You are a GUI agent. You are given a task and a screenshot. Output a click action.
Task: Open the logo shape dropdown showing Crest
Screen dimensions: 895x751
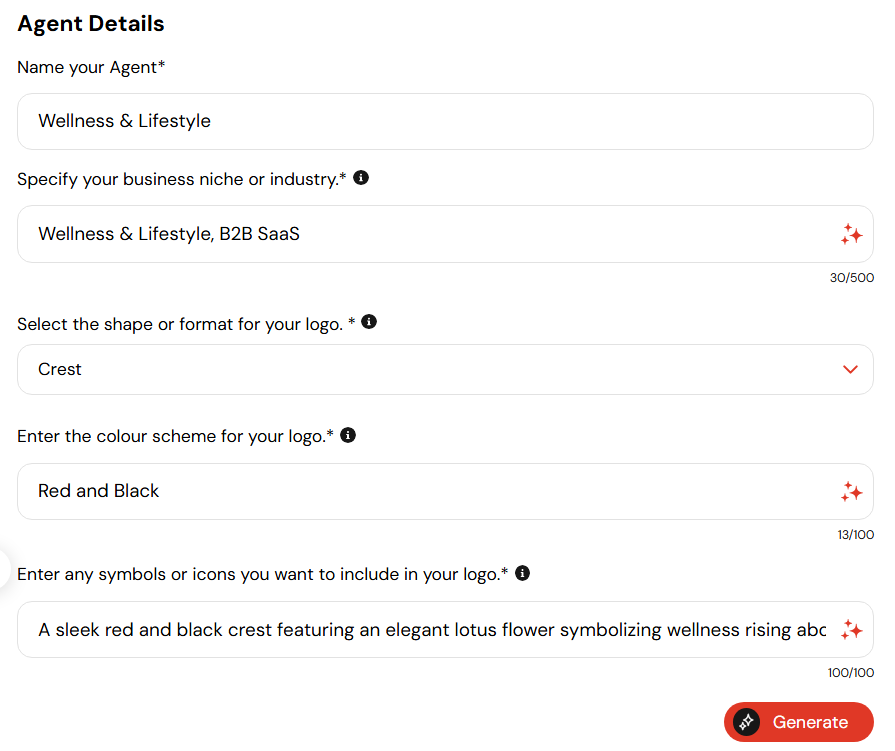tap(445, 369)
